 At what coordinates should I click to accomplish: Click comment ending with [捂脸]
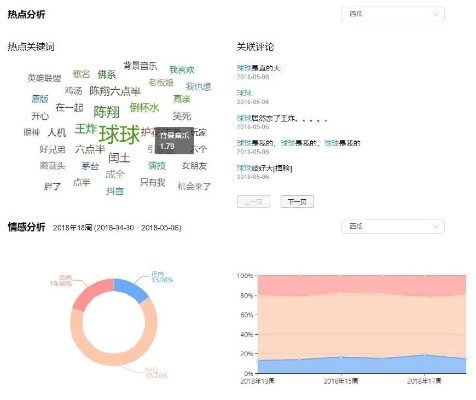coord(264,168)
